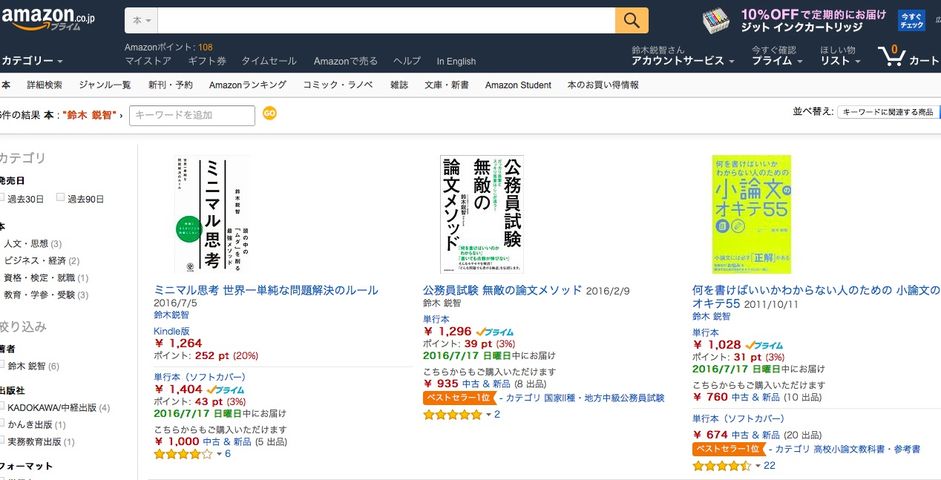The height and width of the screenshot is (480, 941).
Task: Open 高校小論文教科書・参考書 category link
Action: [867, 449]
